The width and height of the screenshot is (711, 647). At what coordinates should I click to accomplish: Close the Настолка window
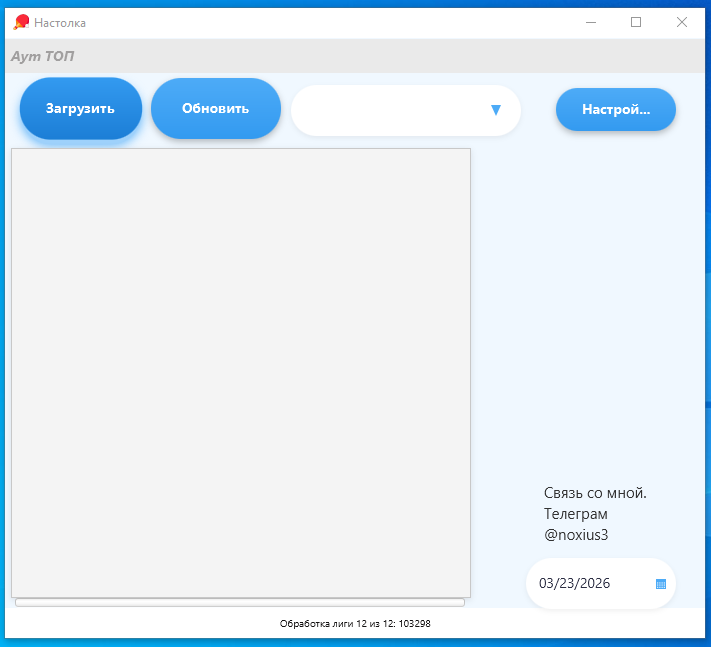click(x=682, y=22)
